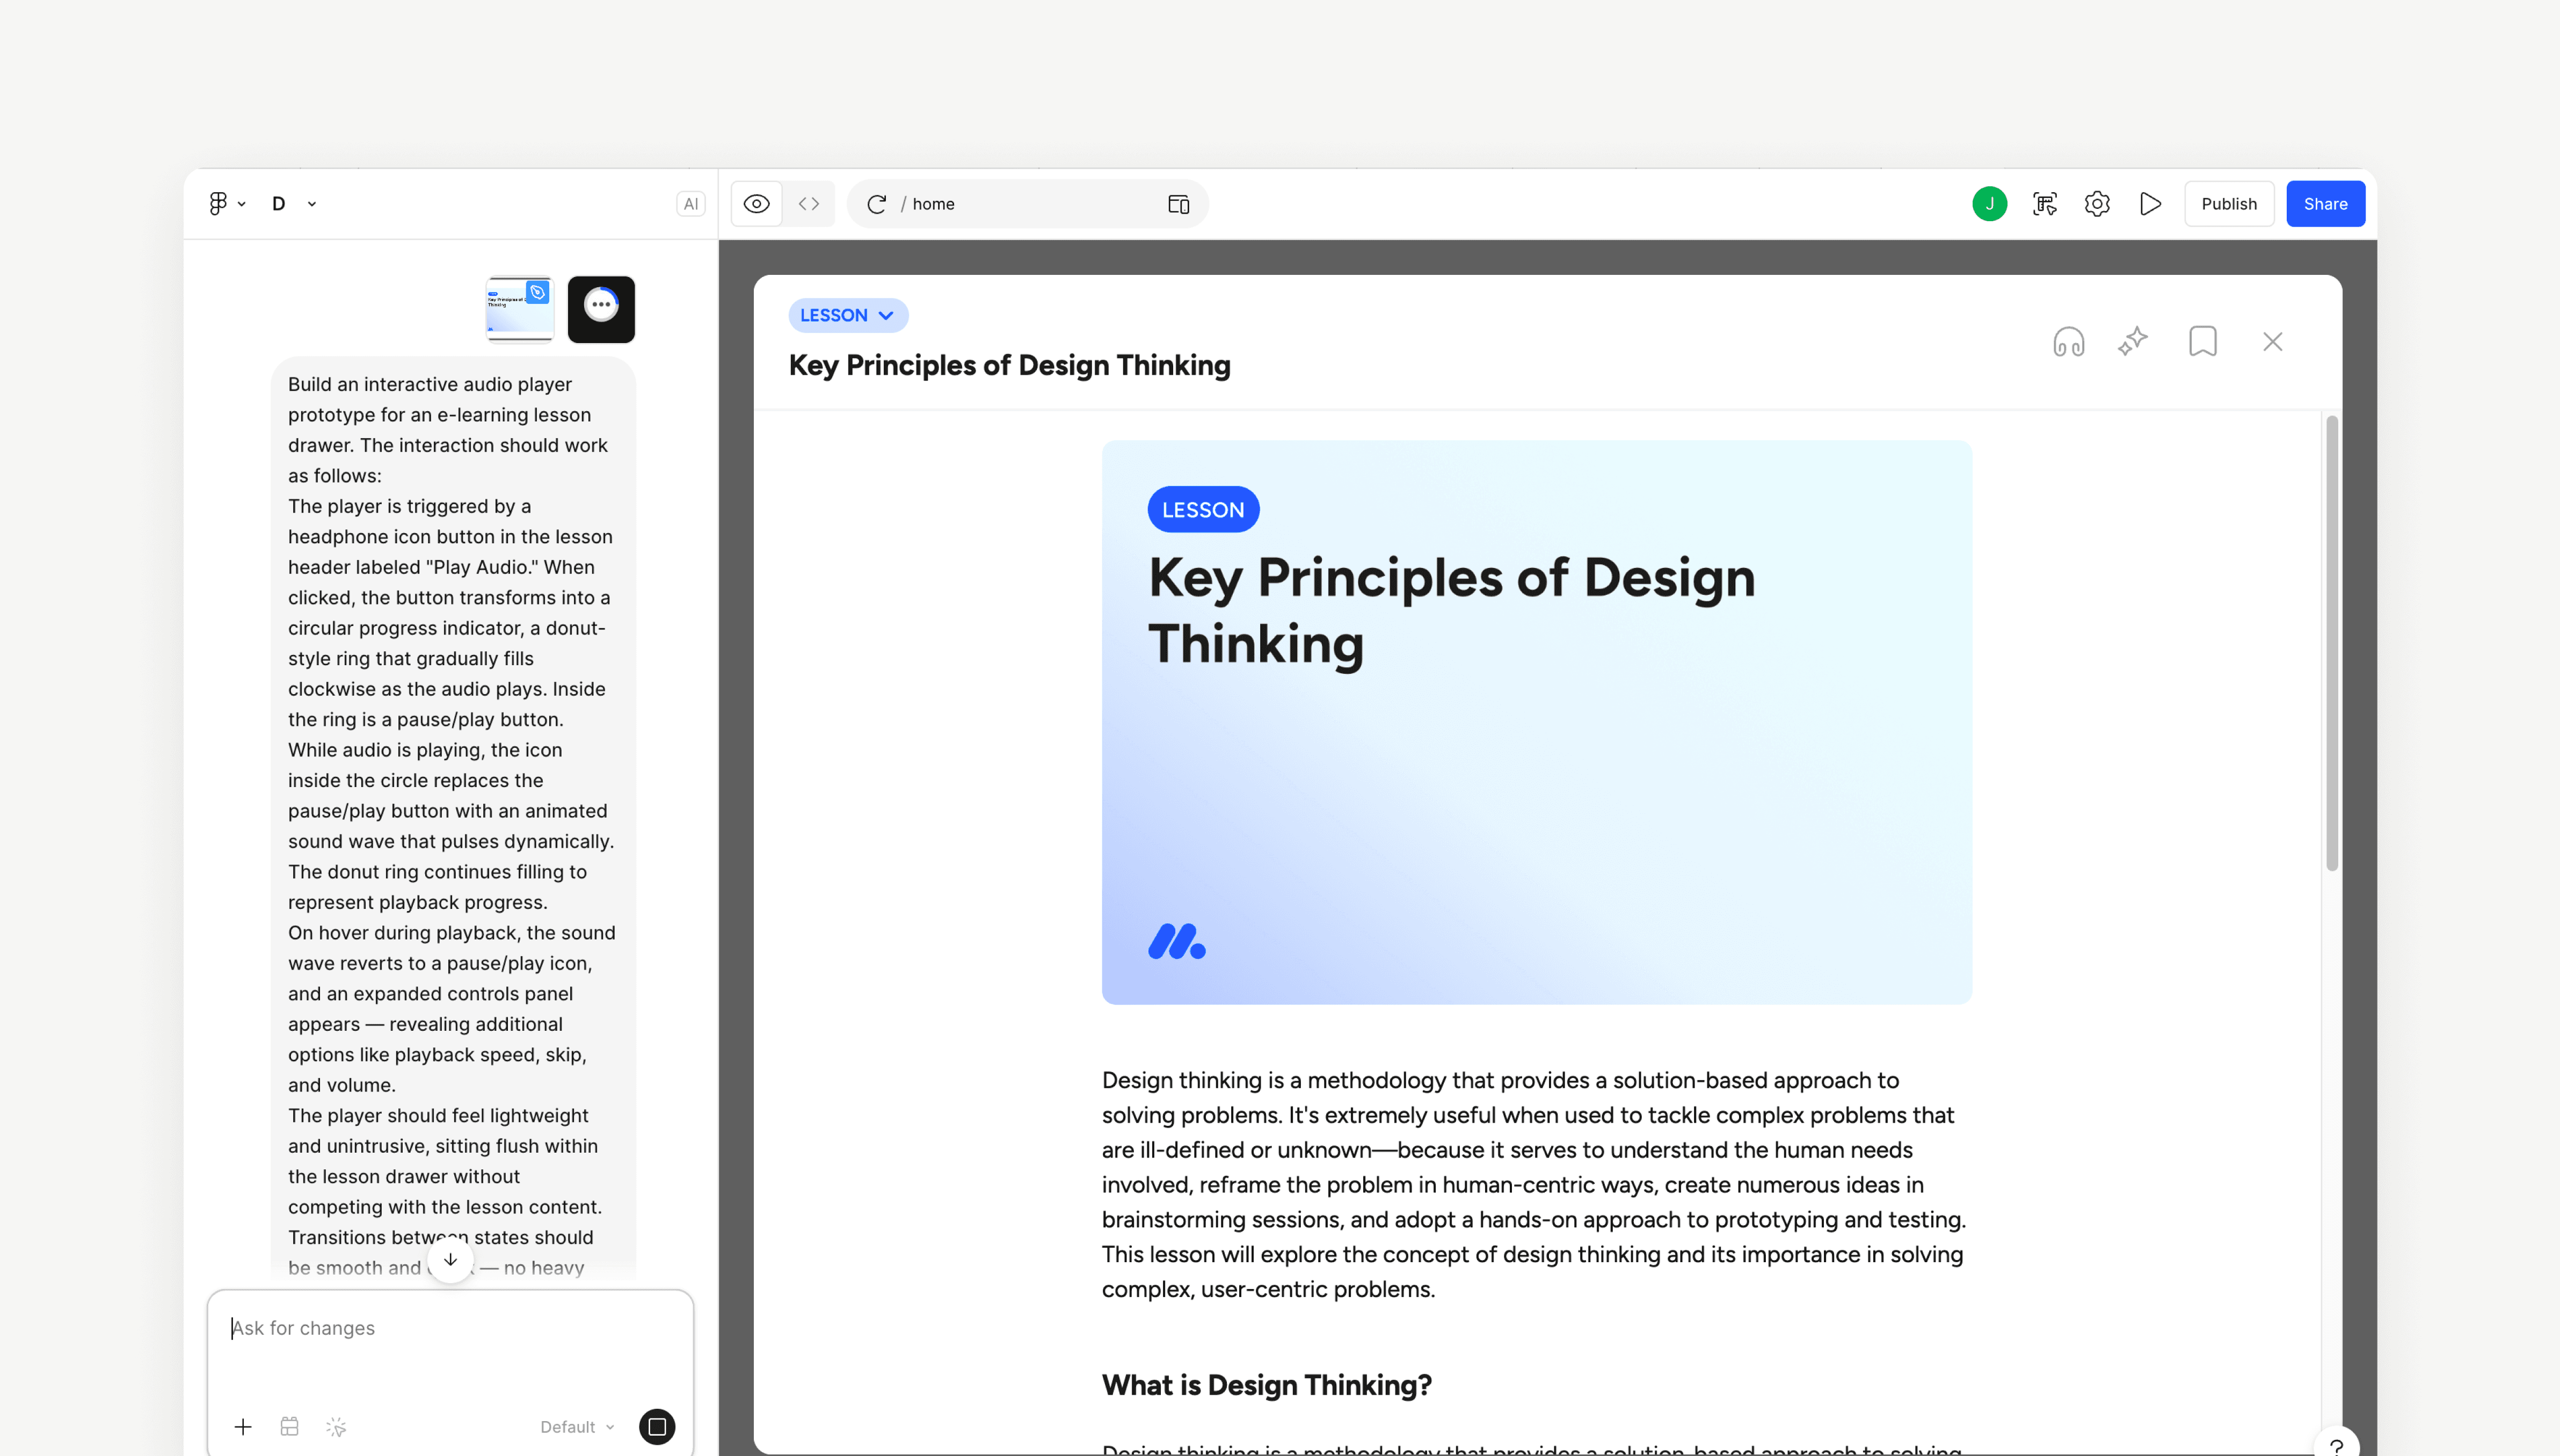Click the scroll-to-bottom arrow in chat

(450, 1260)
